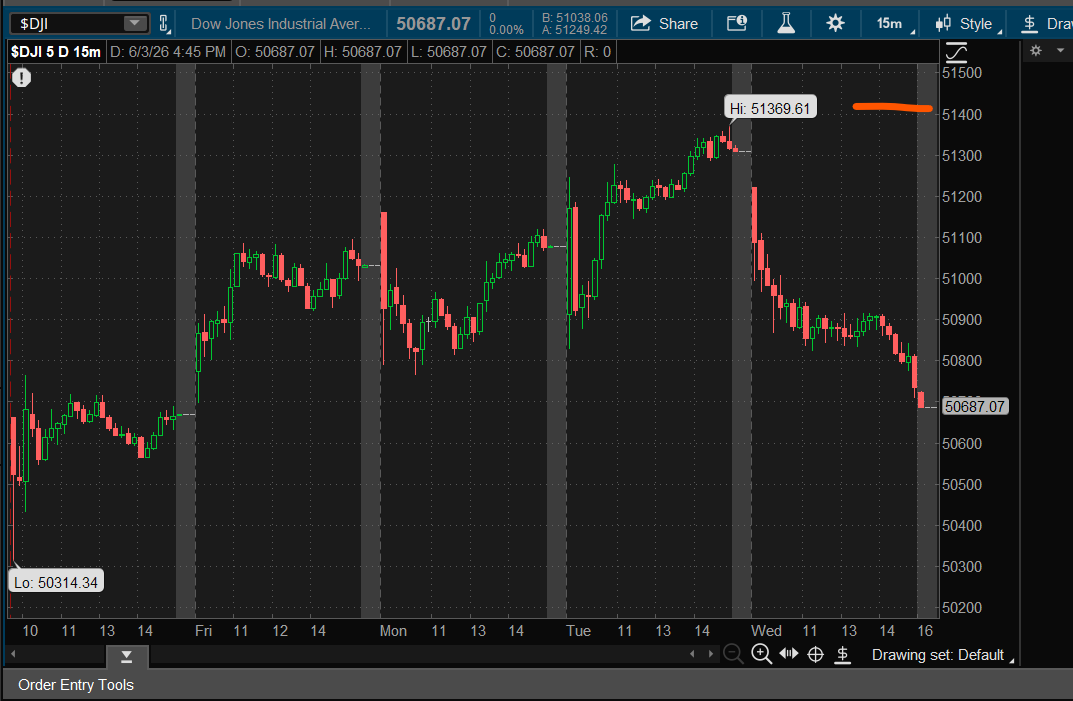Viewport: 1073px width, 701px height.
Task: Open the 15m timeframe dropdown
Action: [894, 24]
